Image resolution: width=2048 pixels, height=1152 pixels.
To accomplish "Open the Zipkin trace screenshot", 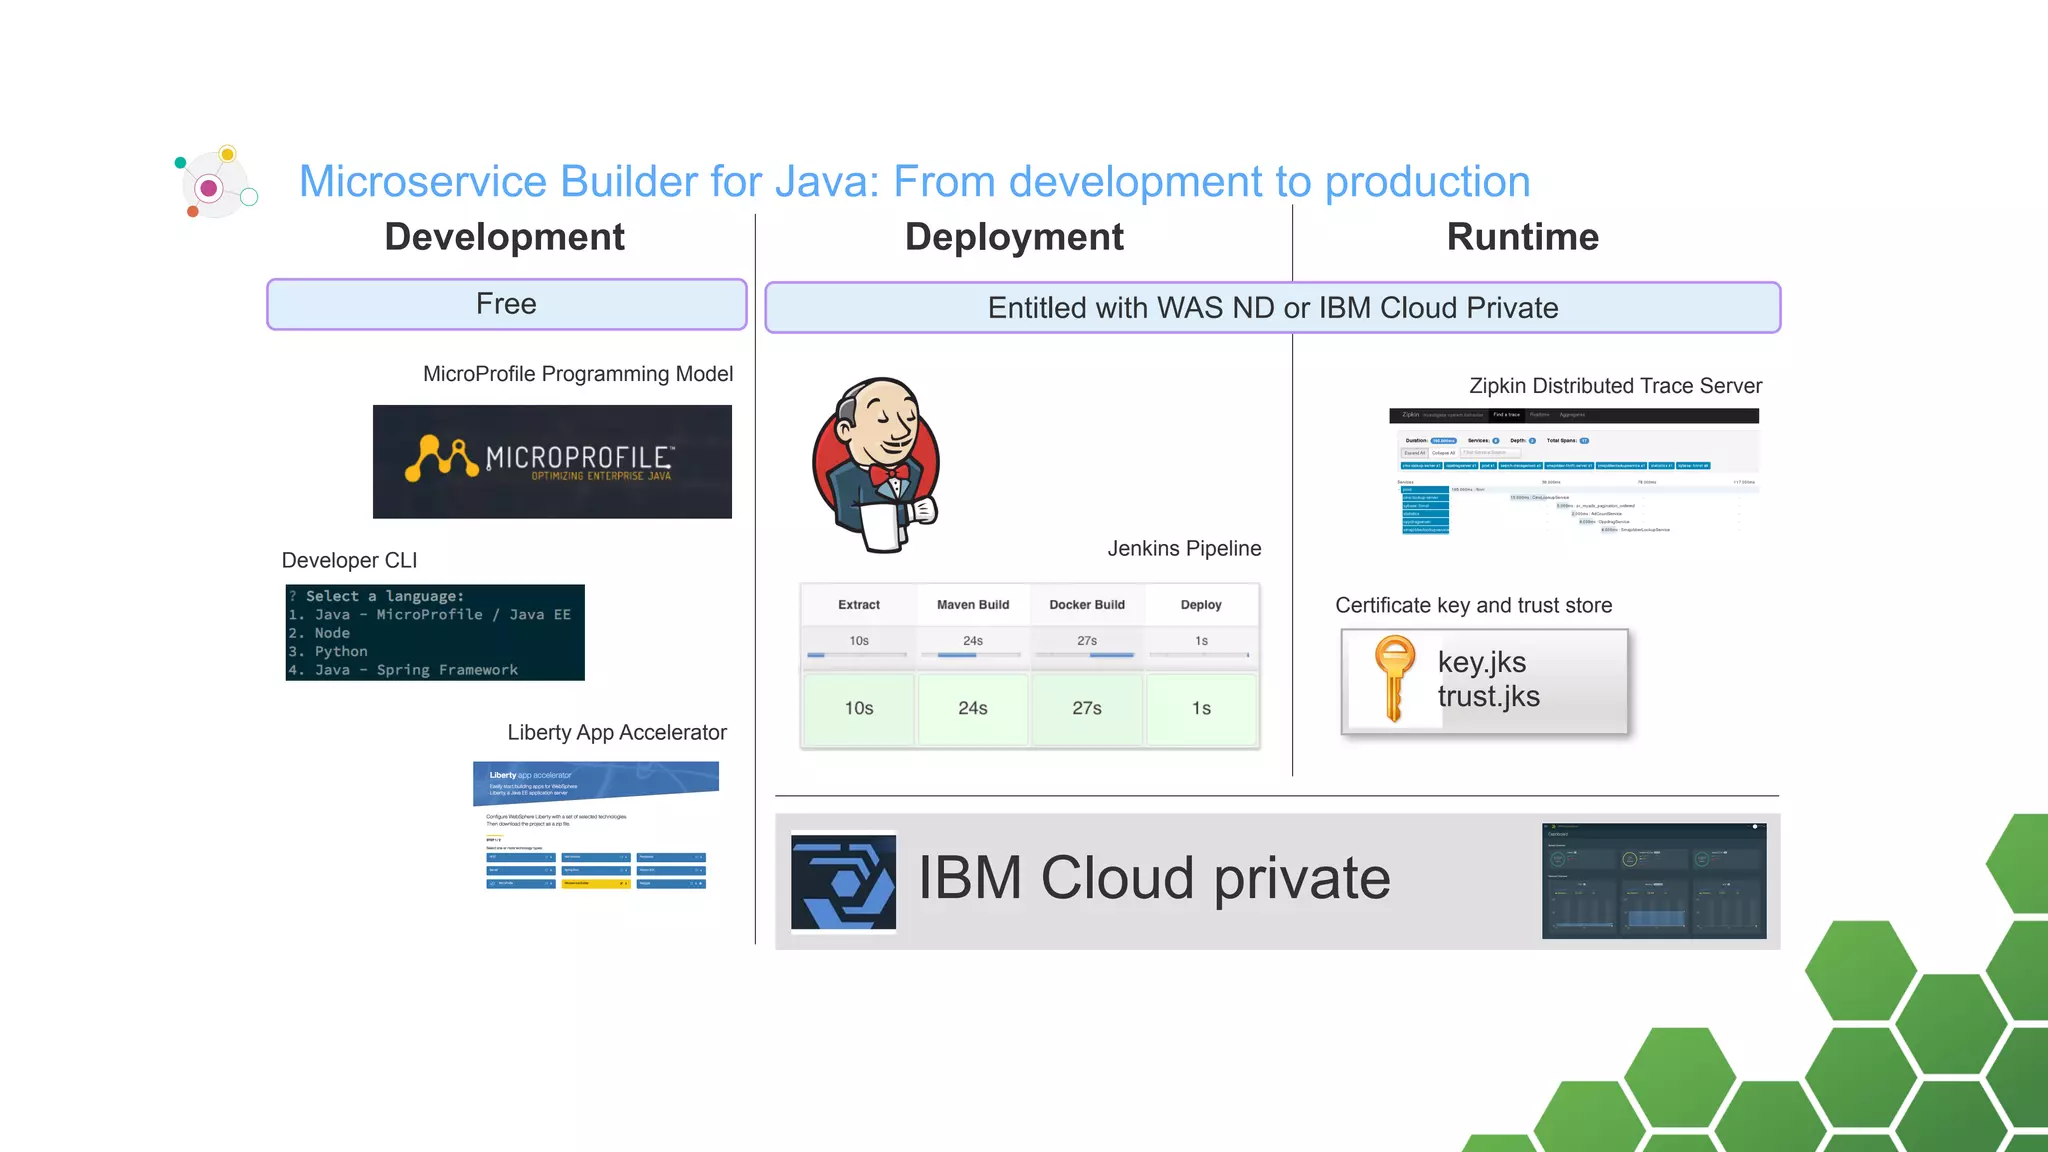I will coord(1574,472).
